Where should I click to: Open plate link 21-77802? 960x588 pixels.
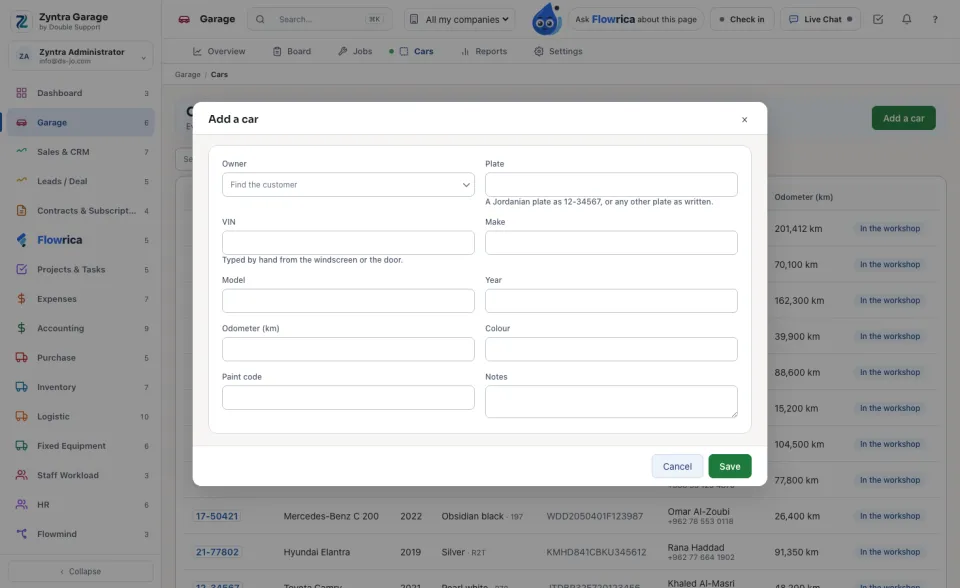point(217,552)
